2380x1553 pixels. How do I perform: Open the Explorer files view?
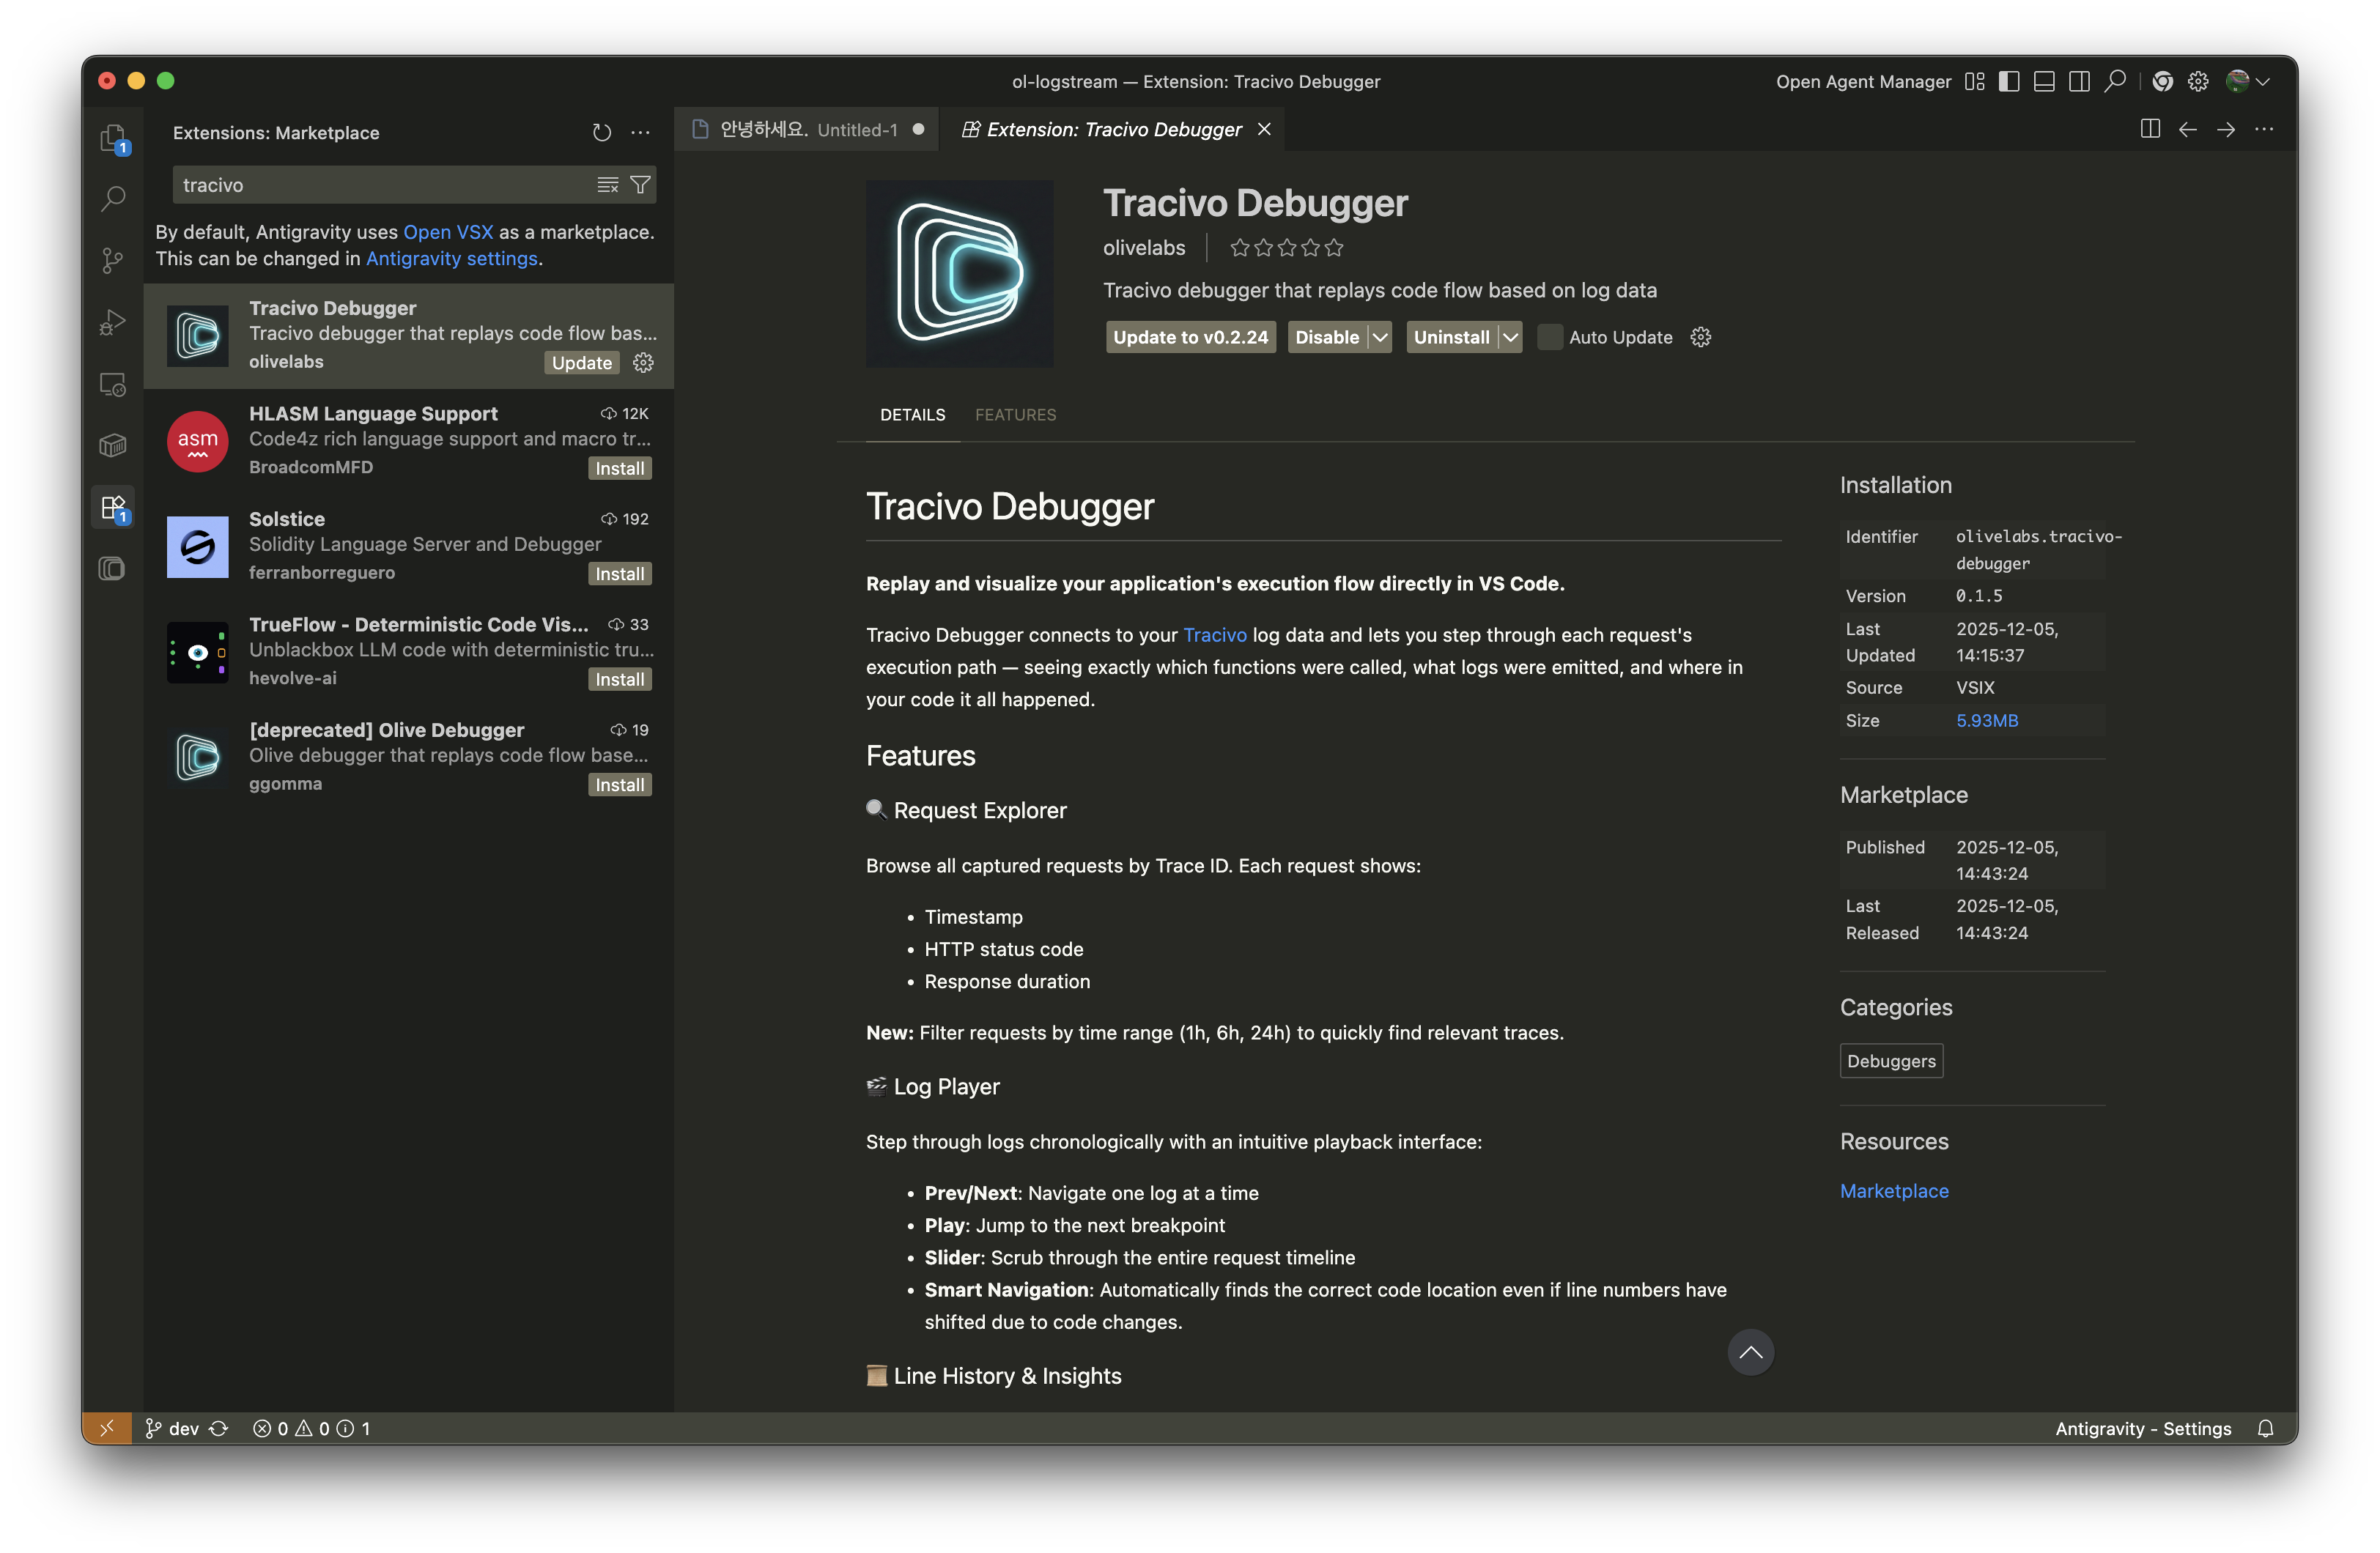[x=113, y=137]
